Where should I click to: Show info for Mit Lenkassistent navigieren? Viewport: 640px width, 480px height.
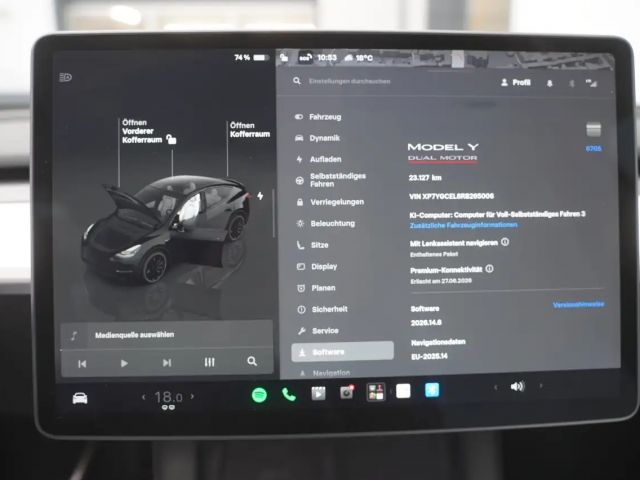tap(505, 242)
